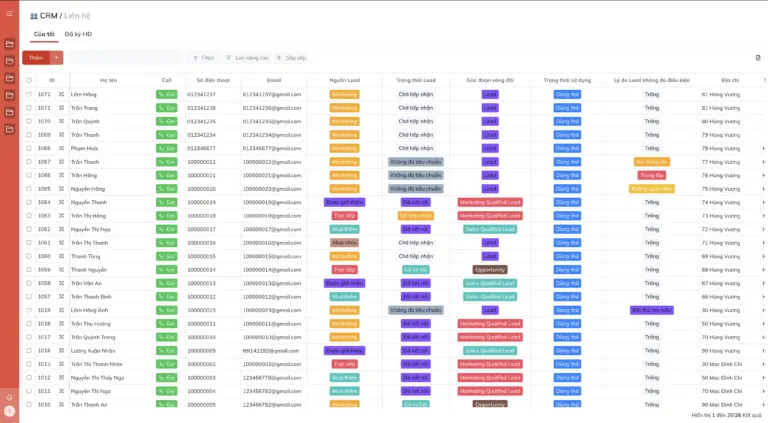The width and height of the screenshot is (768, 423).
Task: Call Lương Xuân Nhân using the Gọi button
Action: point(167,351)
